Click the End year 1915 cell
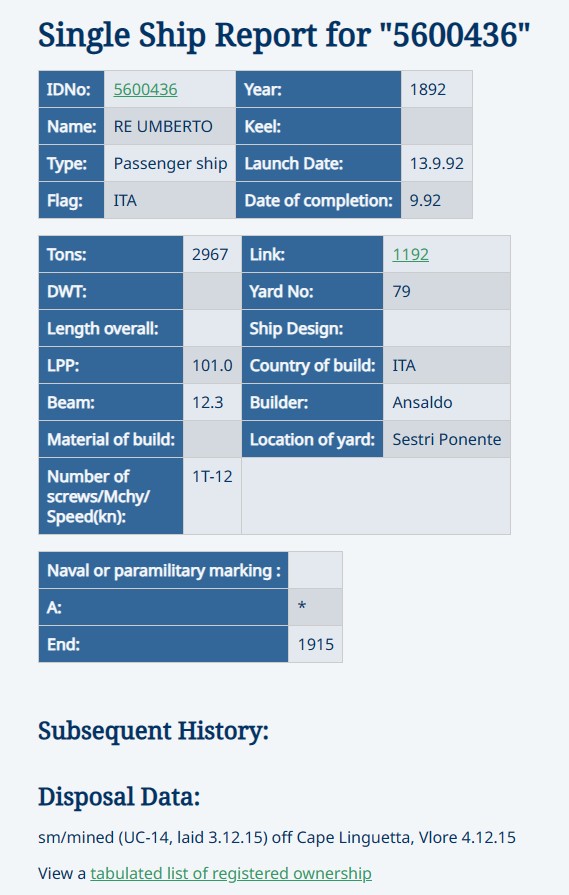This screenshot has width=569, height=895. click(315, 644)
